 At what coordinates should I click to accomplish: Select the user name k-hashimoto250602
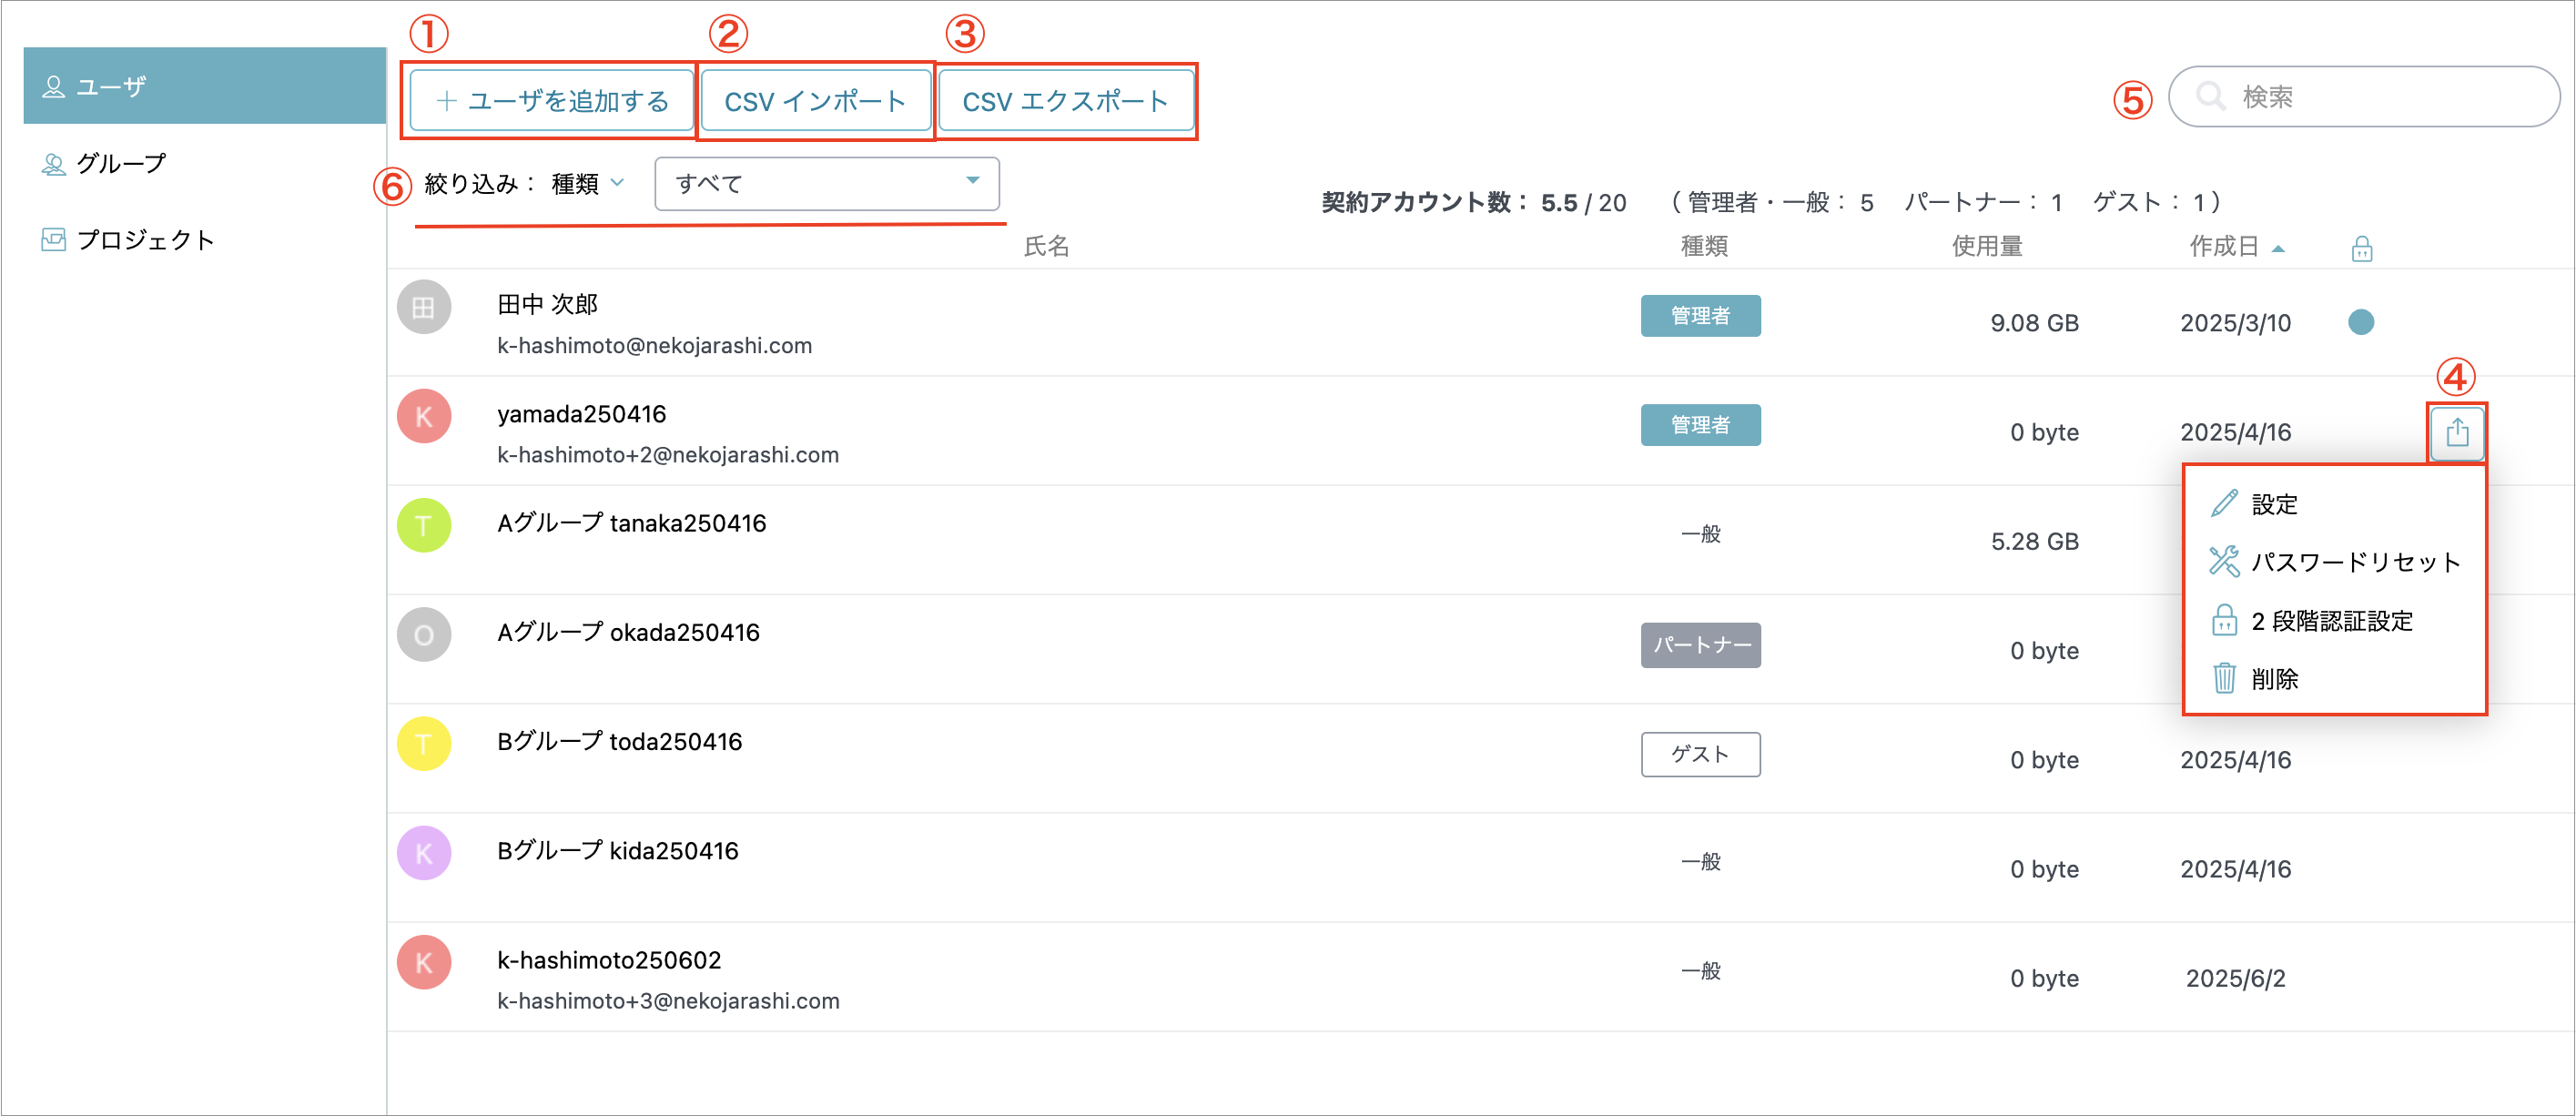(x=609, y=960)
